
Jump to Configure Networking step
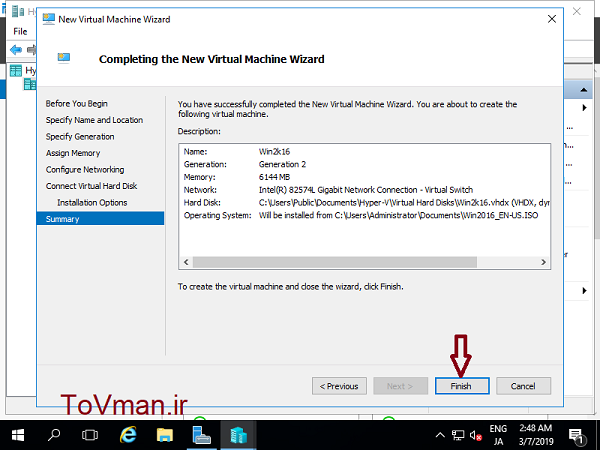click(x=85, y=170)
